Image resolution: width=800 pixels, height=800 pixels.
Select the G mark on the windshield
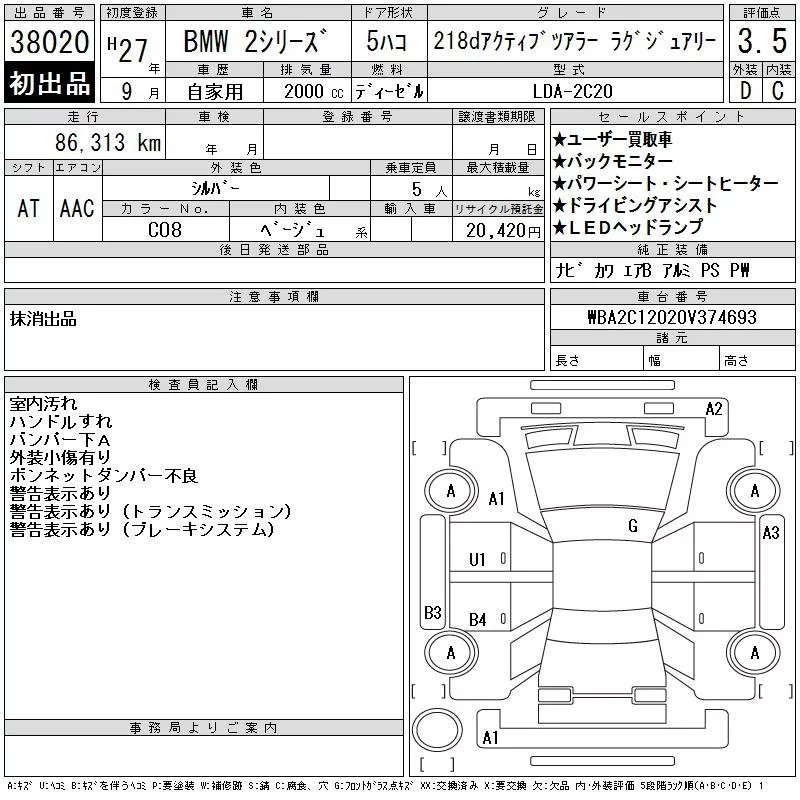pos(633,526)
